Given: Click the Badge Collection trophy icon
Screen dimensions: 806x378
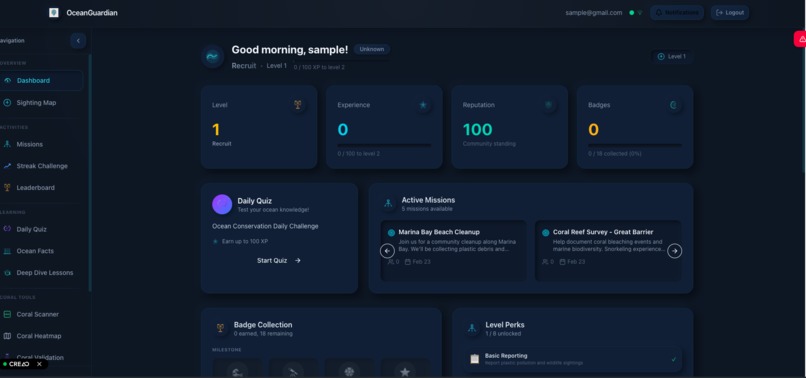Looking at the screenshot, I should pos(221,328).
